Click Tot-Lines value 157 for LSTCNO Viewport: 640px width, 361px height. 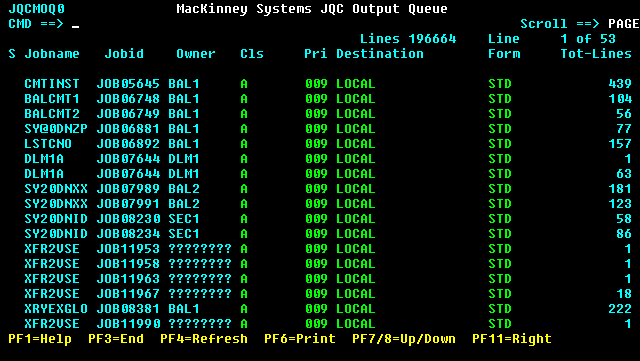(x=620, y=144)
